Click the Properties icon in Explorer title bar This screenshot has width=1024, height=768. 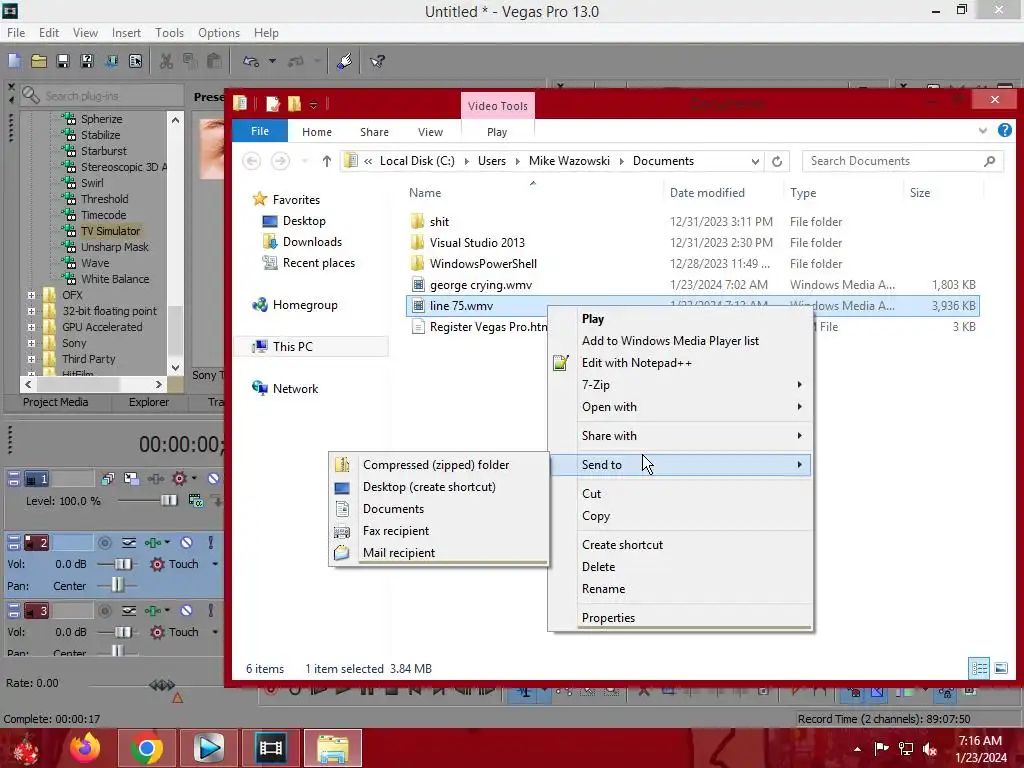tap(273, 103)
